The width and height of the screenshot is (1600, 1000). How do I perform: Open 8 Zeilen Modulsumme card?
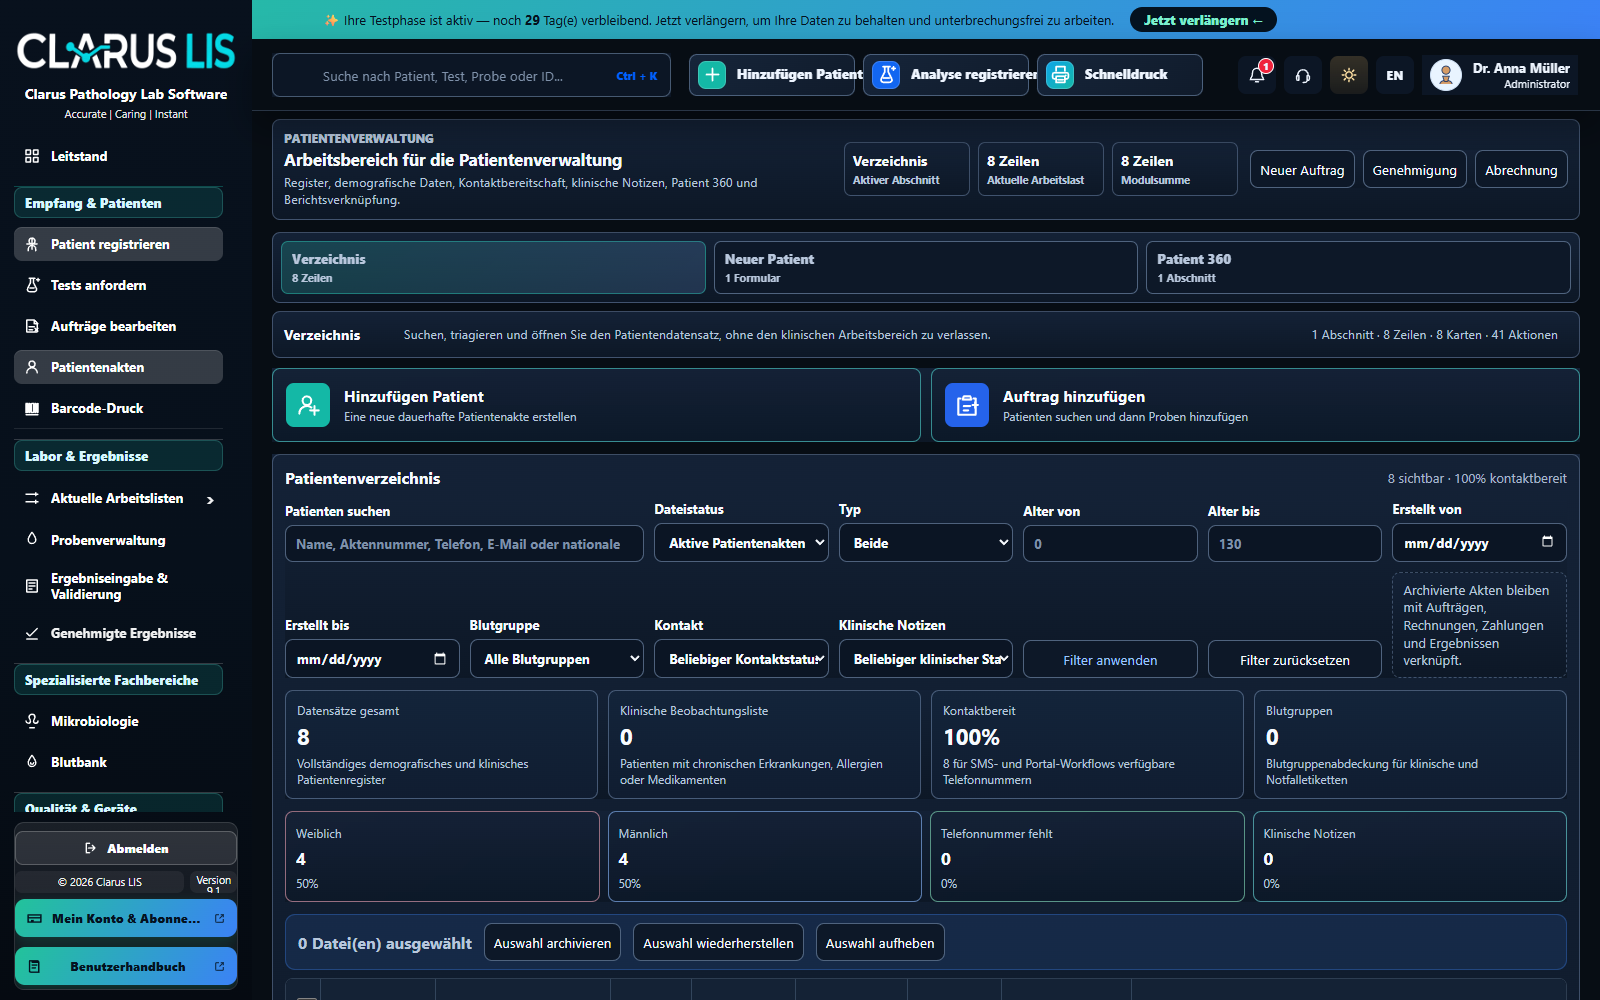click(x=1175, y=169)
